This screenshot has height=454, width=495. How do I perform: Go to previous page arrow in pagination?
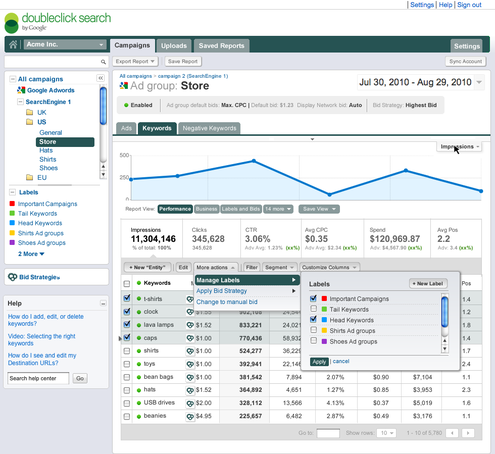(452, 433)
